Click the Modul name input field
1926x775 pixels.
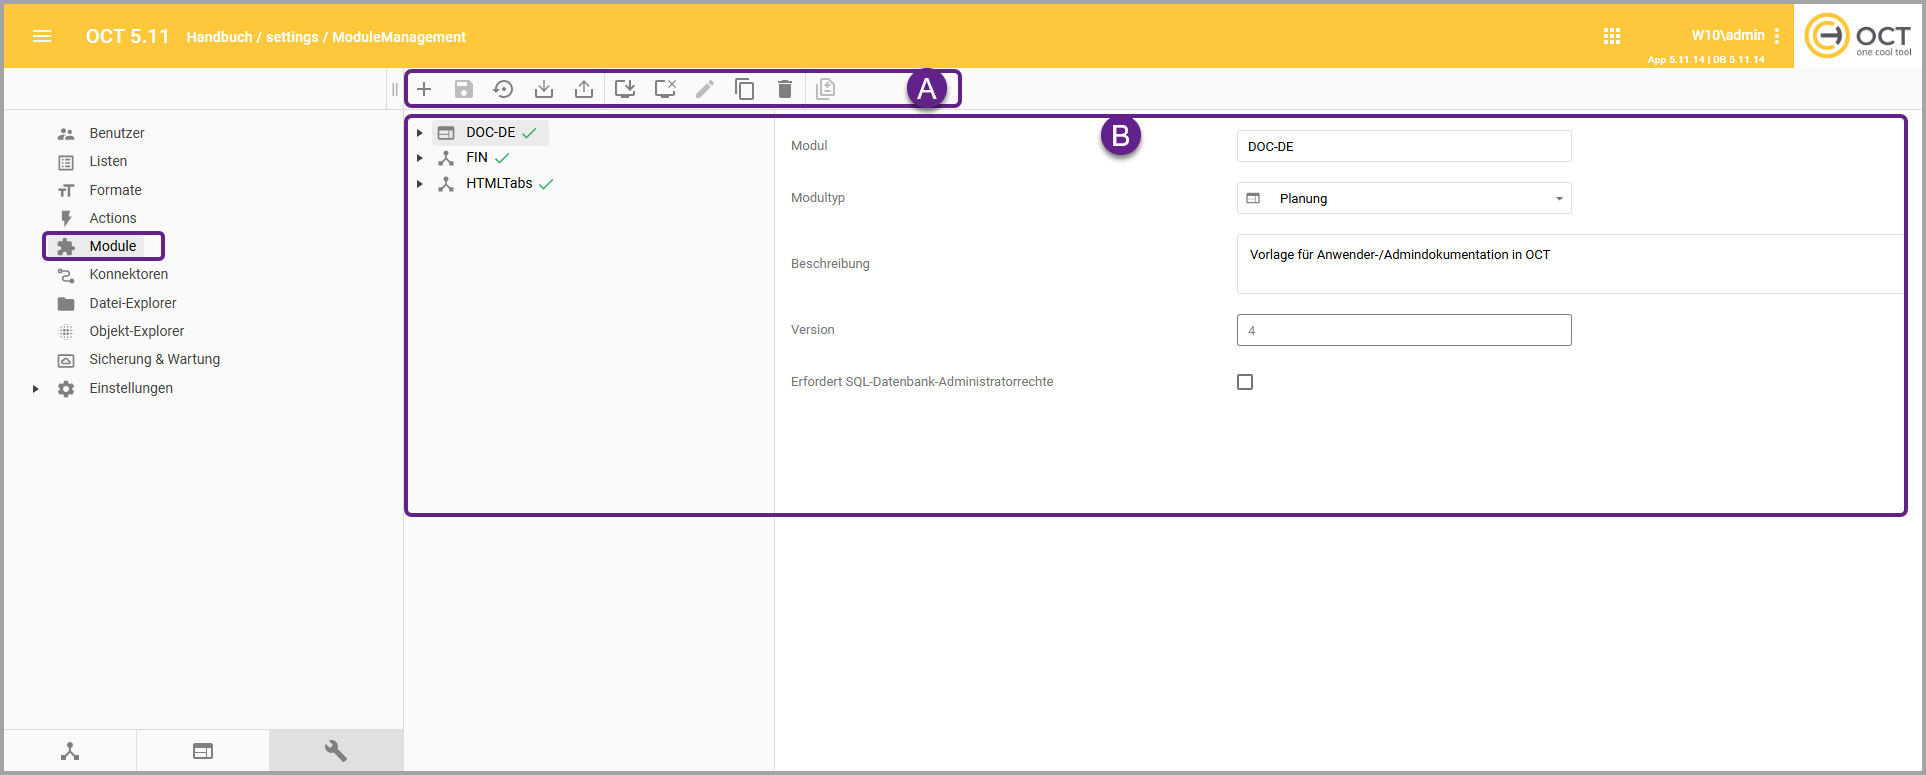[1403, 146]
